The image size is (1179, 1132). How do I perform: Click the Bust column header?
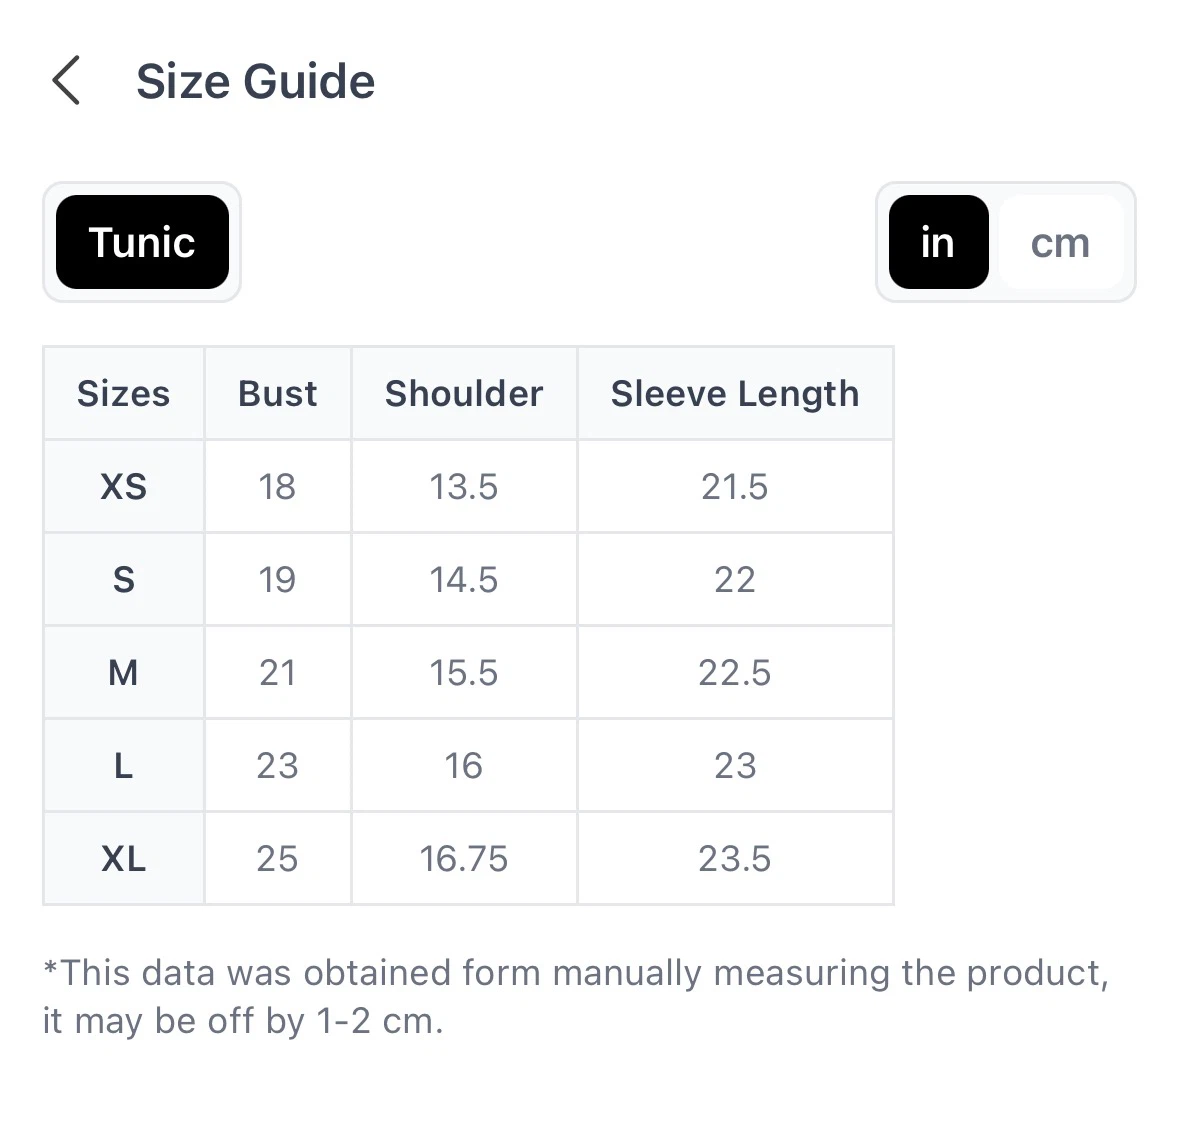pyautogui.click(x=277, y=393)
